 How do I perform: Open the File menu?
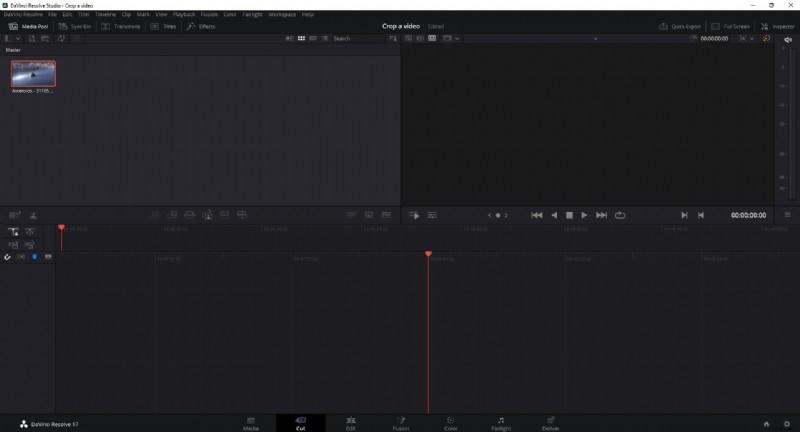pos(53,14)
